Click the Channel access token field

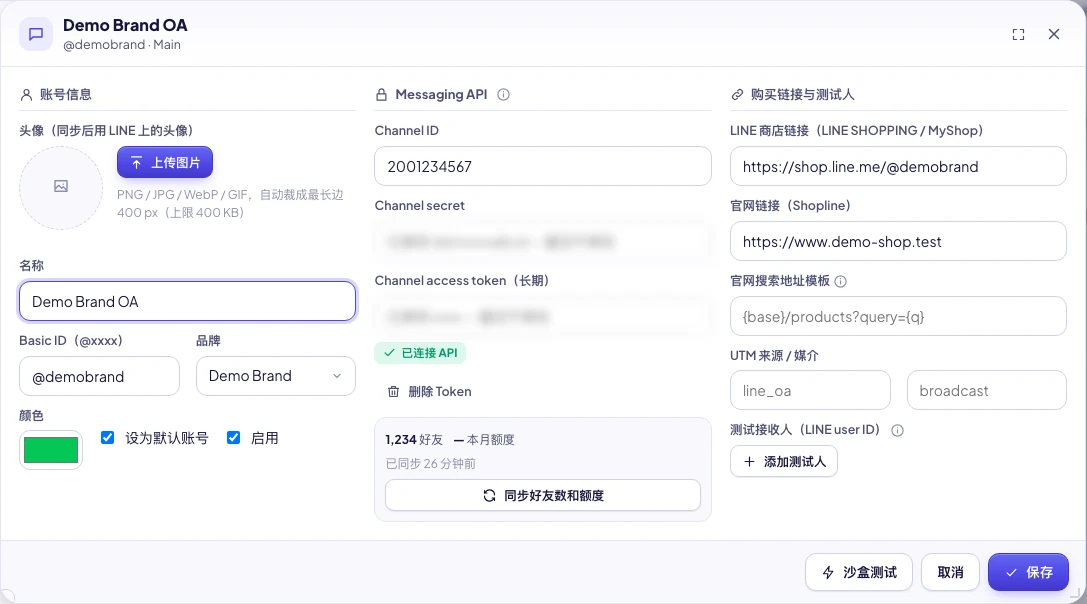(543, 316)
